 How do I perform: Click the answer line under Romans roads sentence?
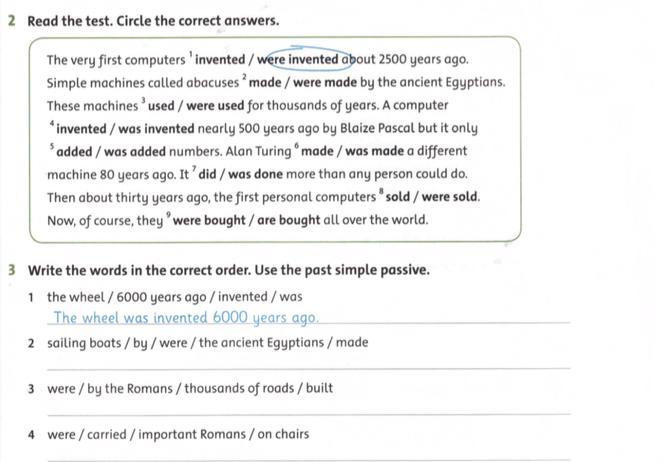309,407
